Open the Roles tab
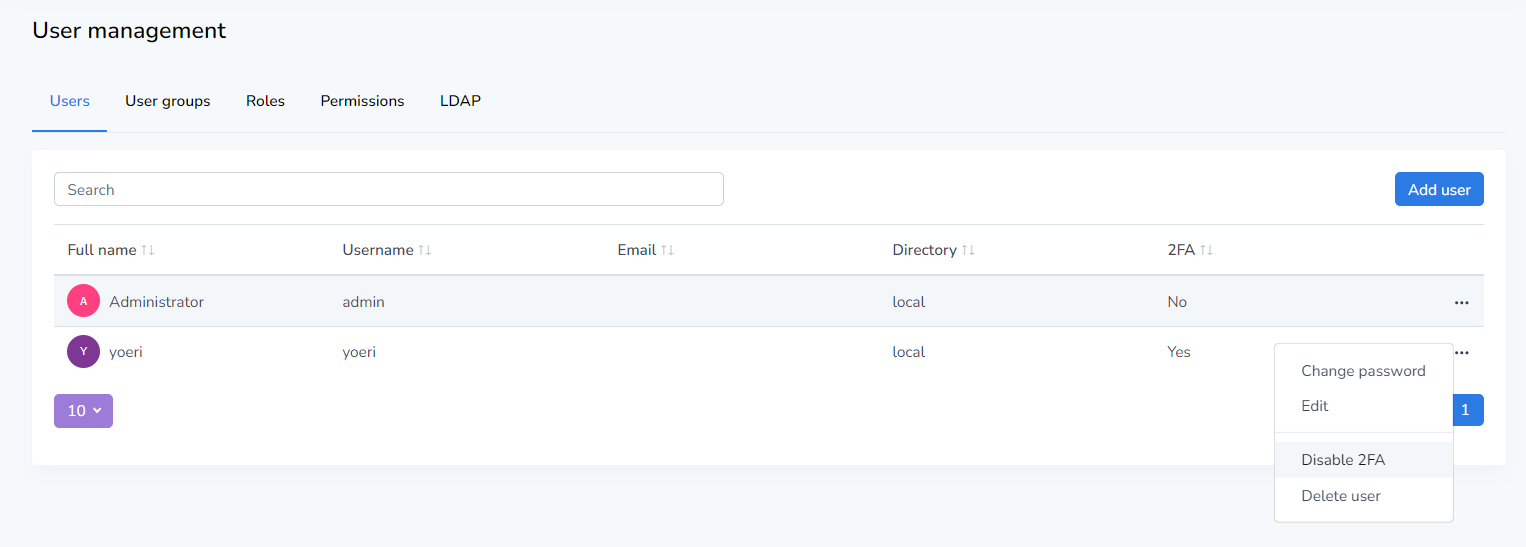 point(265,101)
